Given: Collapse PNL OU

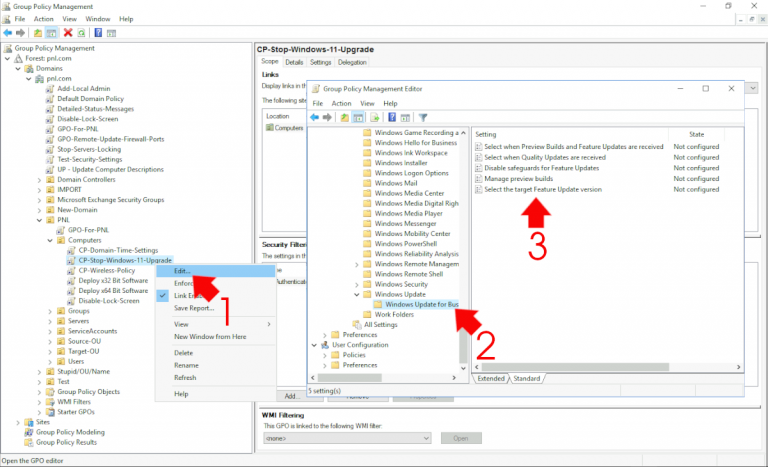Looking at the screenshot, I should [x=39, y=220].
